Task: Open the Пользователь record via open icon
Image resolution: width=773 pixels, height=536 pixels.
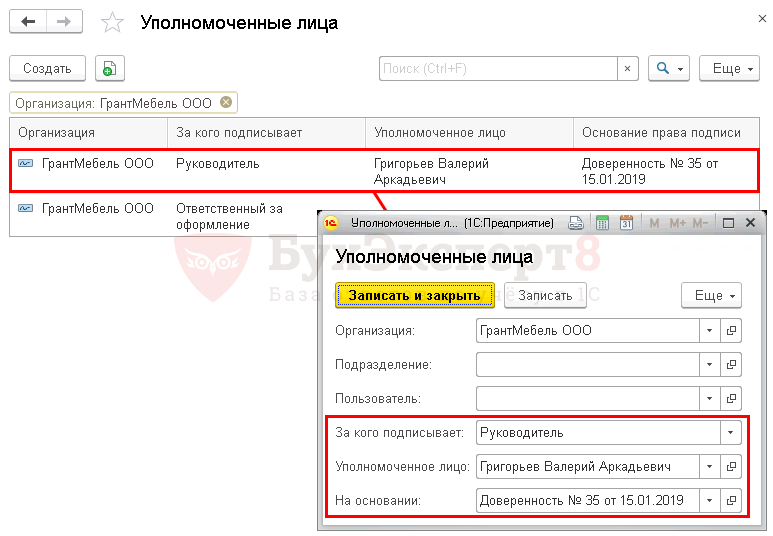Action: click(x=731, y=398)
